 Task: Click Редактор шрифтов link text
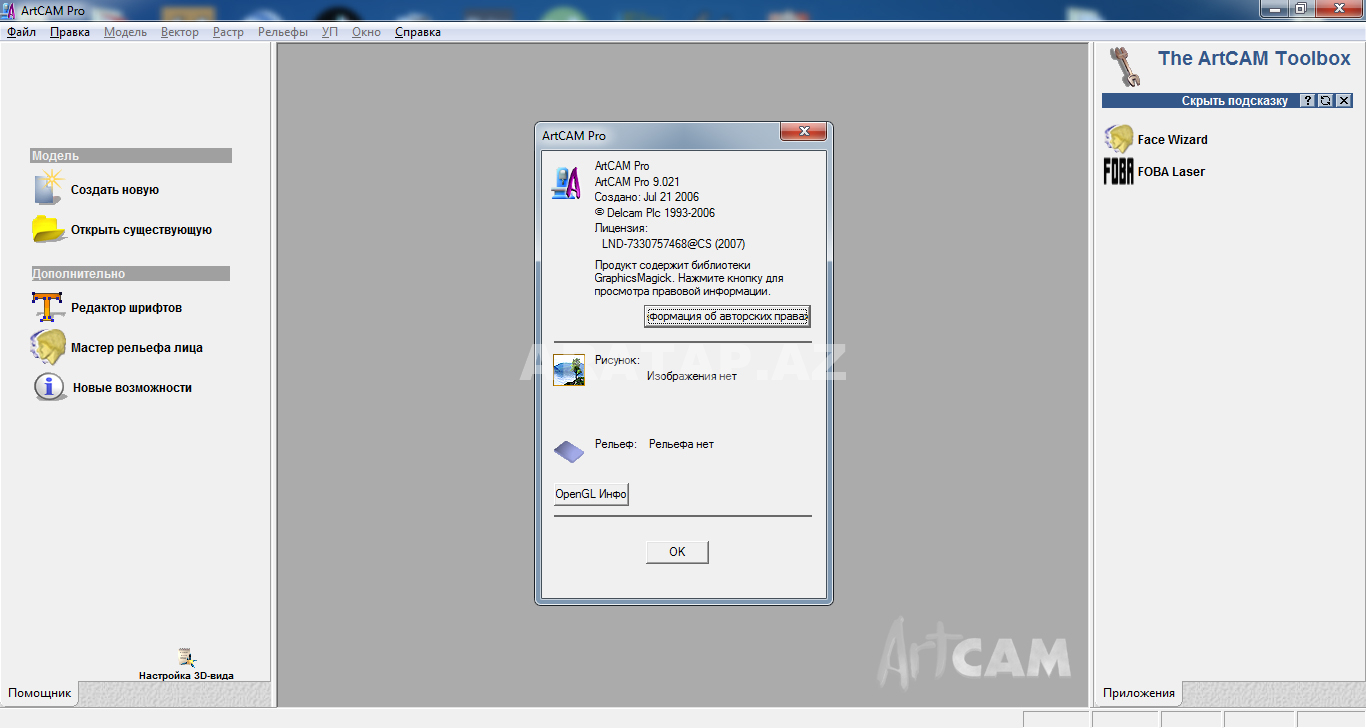[126, 308]
